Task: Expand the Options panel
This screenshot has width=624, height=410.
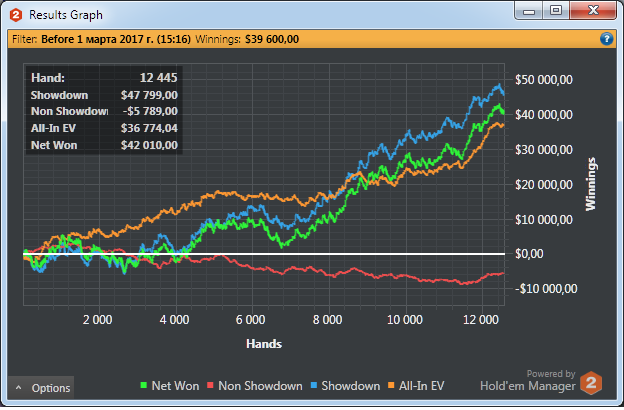Action: [x=41, y=388]
